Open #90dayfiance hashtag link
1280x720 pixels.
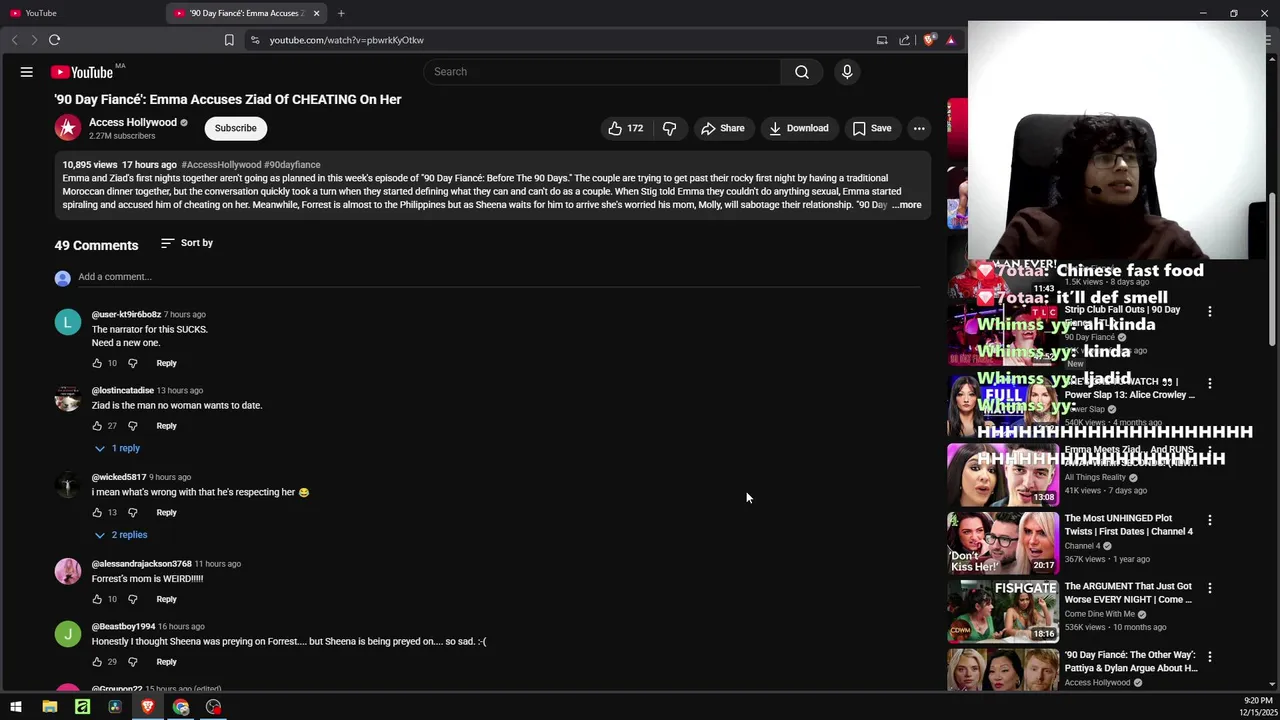[x=292, y=164]
